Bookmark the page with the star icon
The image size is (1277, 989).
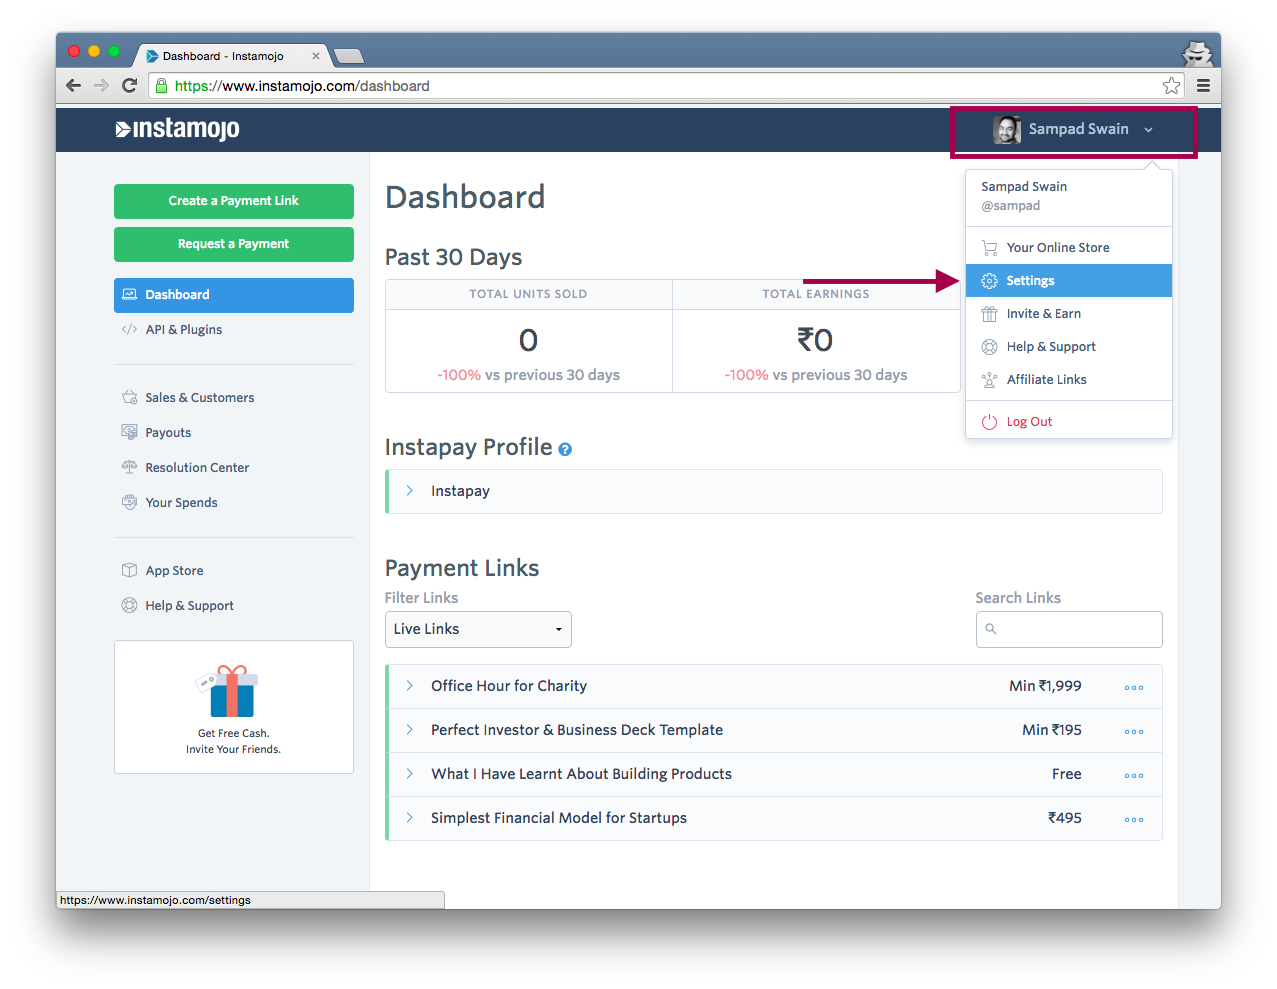(1171, 86)
